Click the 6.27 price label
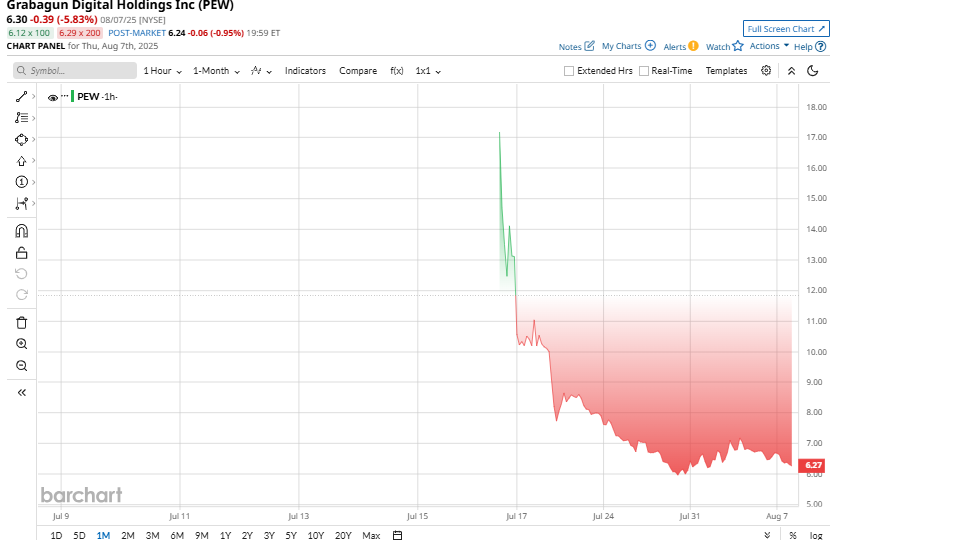 click(812, 465)
